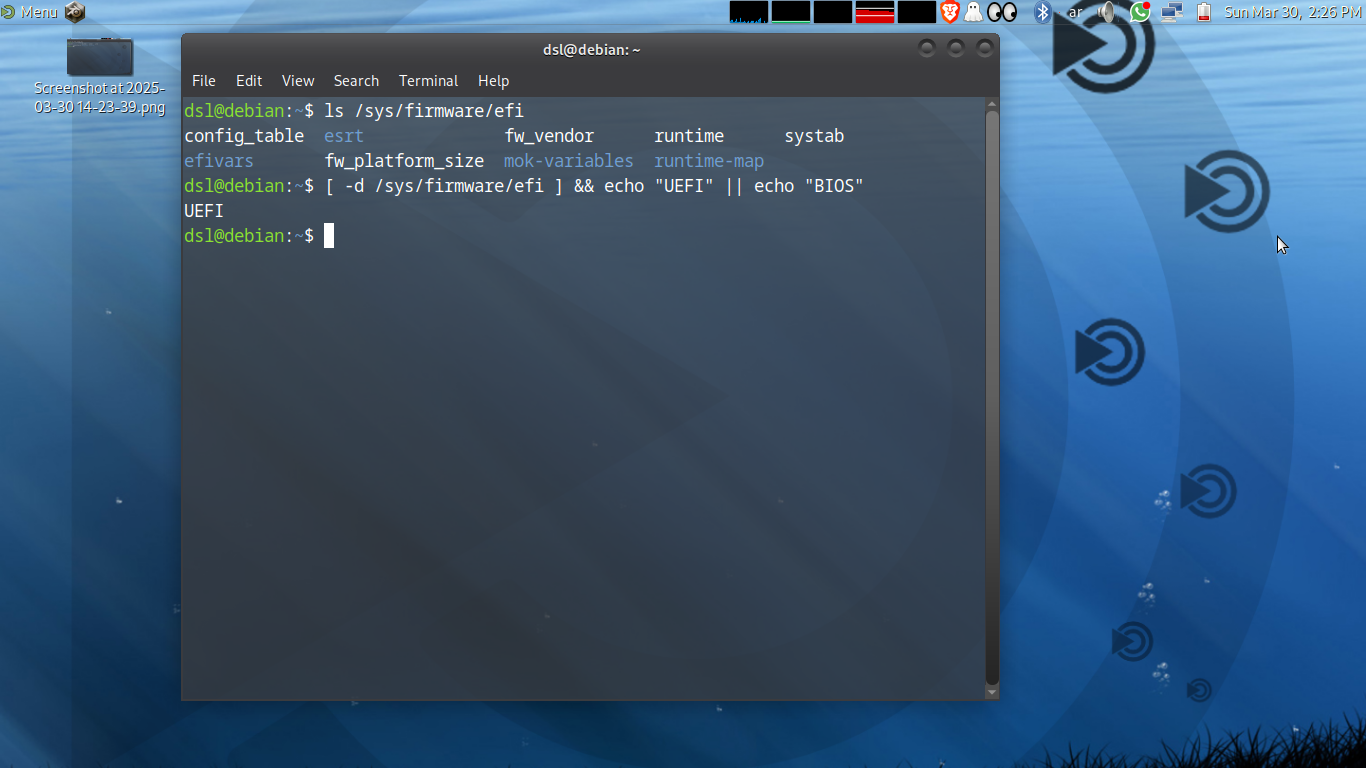
Task: Open the Search menu in terminal
Action: pyautogui.click(x=356, y=81)
